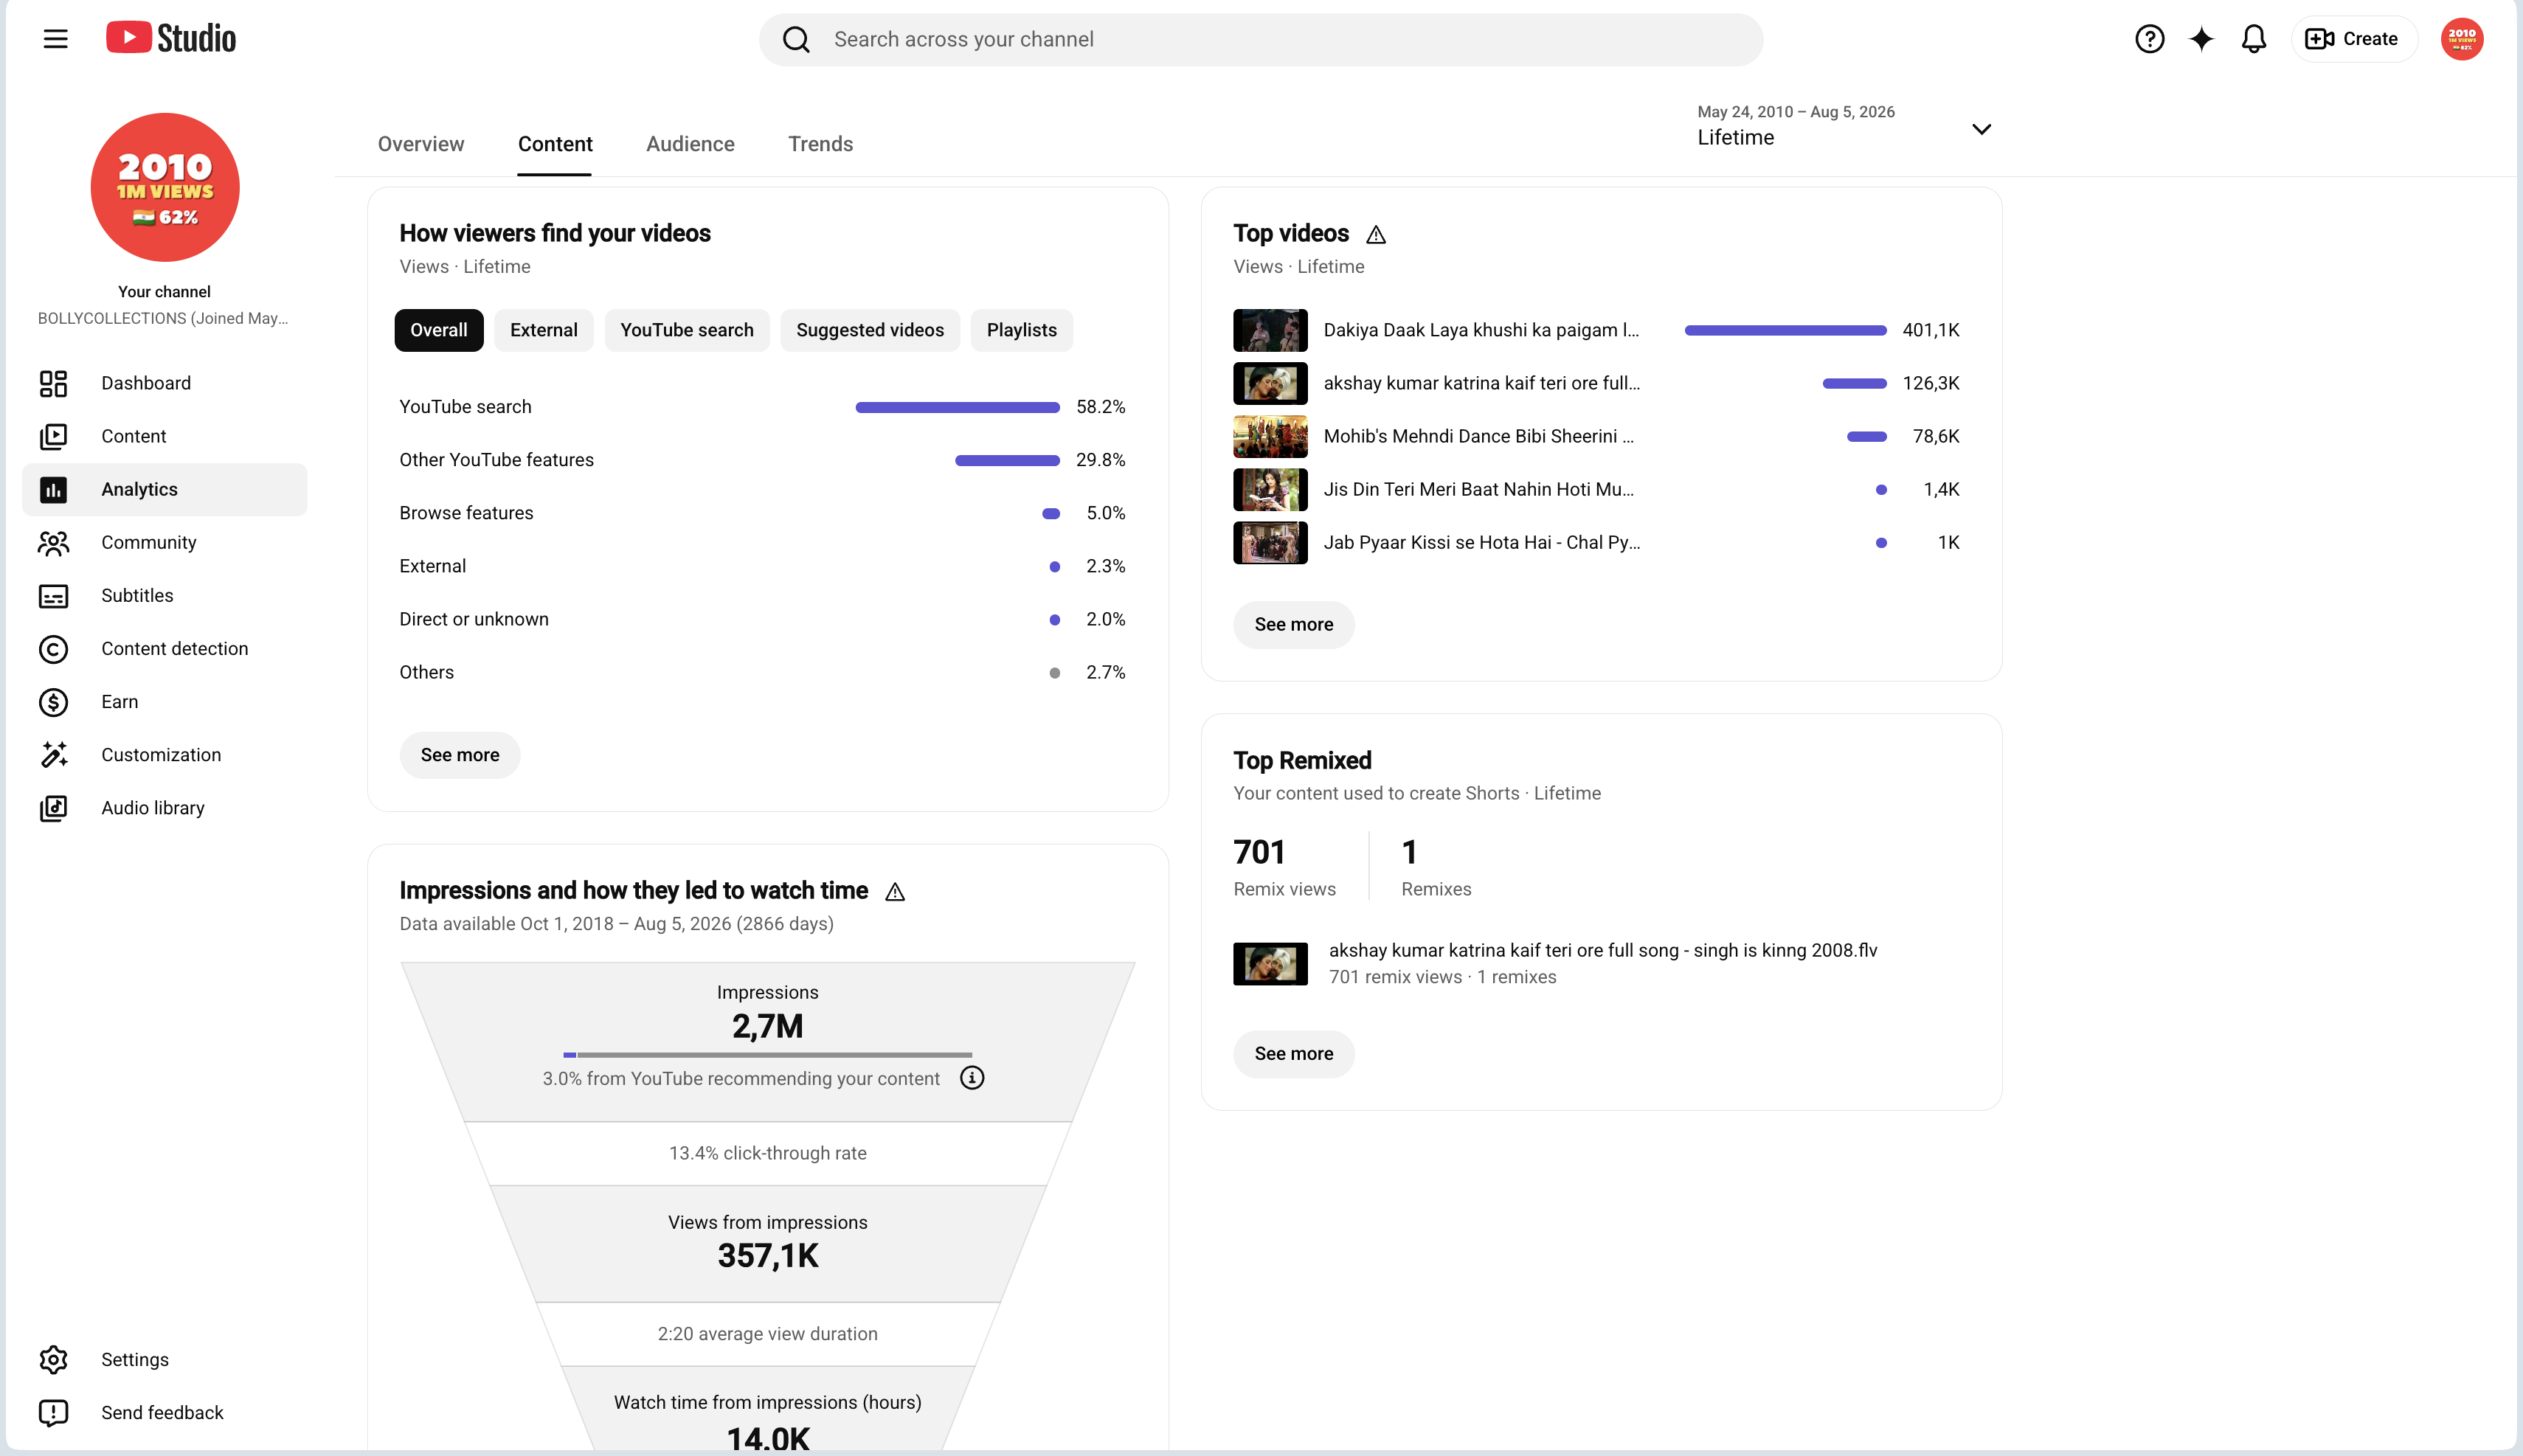Select the Playlists filter chip
Screen dimensions: 2523x1456
(1021, 330)
